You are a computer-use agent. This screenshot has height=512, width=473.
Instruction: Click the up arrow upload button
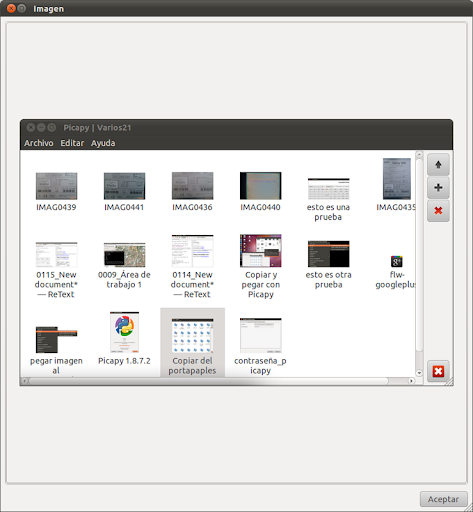(438, 165)
